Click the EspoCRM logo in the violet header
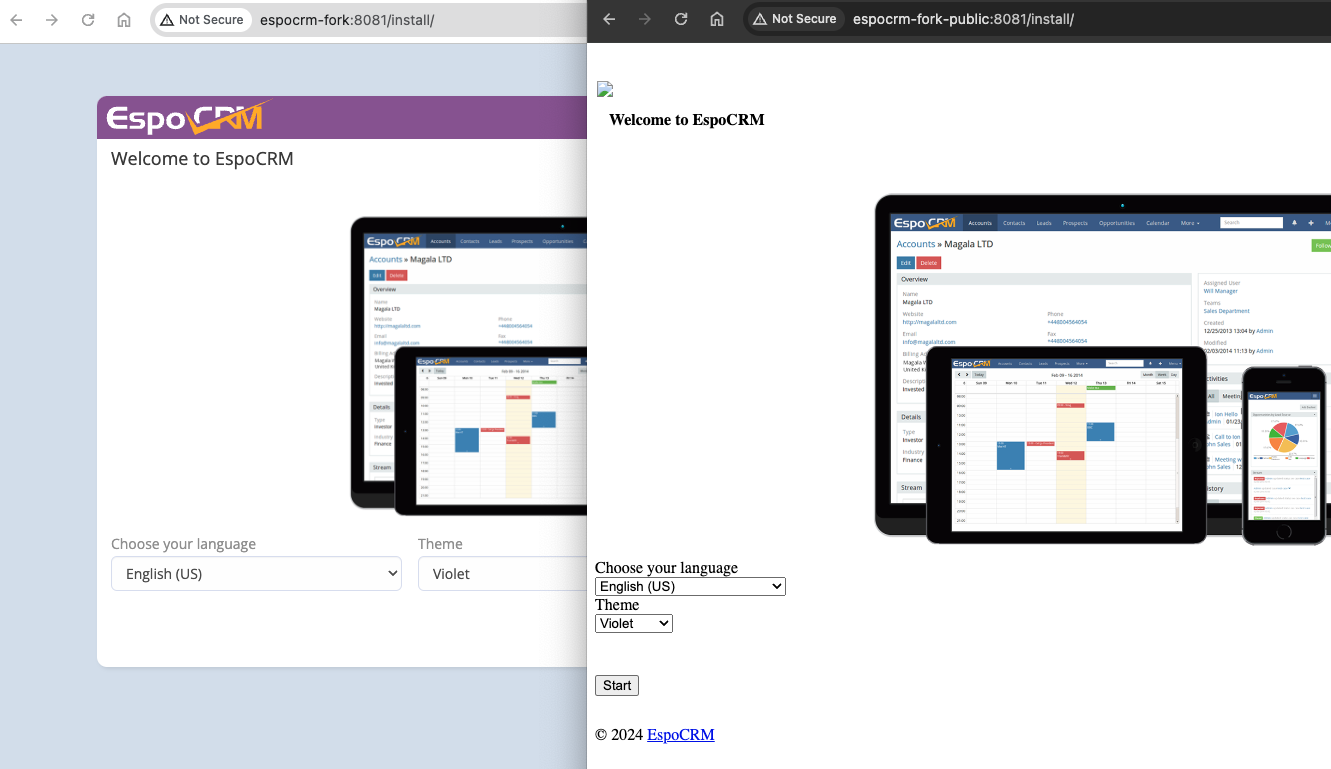Image resolution: width=1331 pixels, height=769 pixels. click(x=188, y=118)
